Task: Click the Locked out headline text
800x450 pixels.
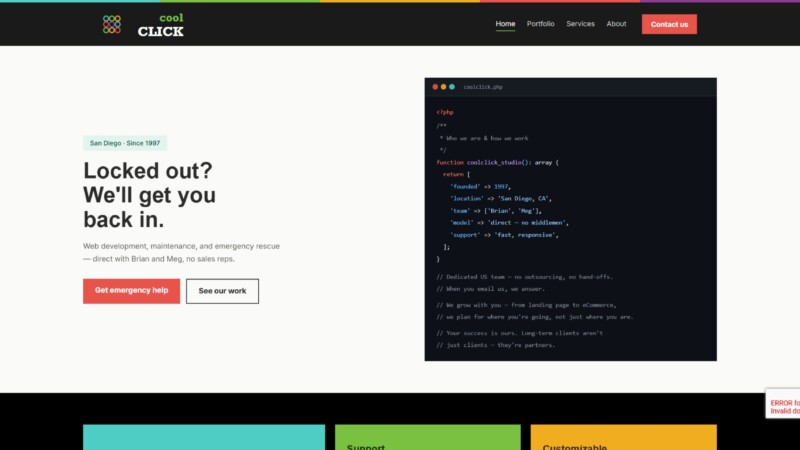Action: click(x=149, y=195)
